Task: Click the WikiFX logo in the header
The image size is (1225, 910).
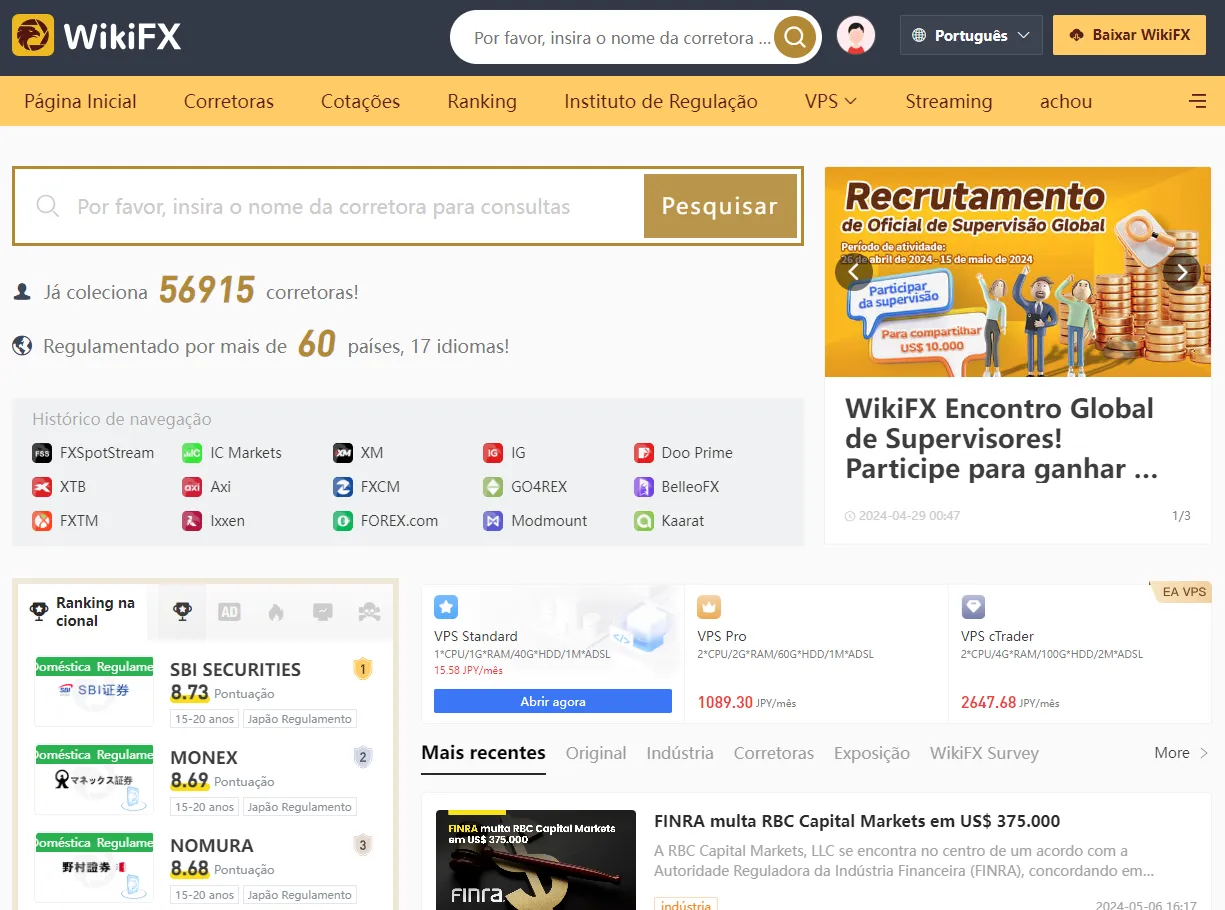Action: [x=97, y=36]
